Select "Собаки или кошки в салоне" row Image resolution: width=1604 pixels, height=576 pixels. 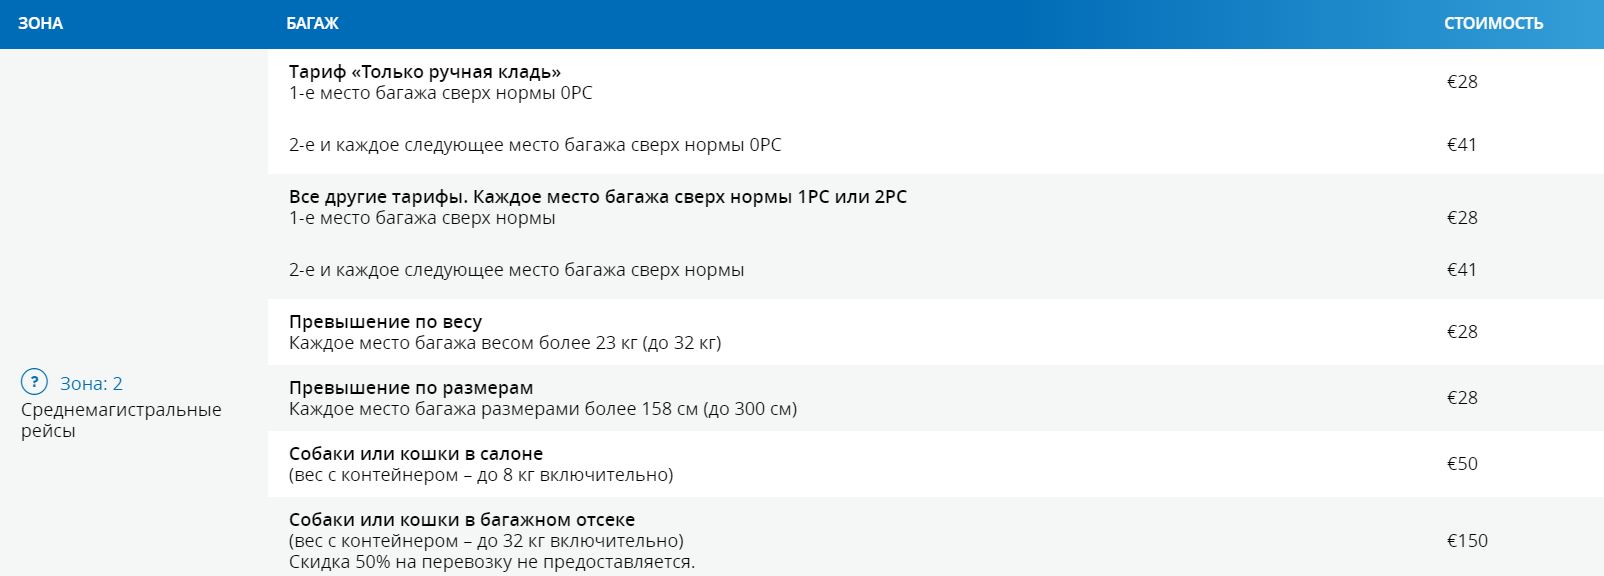(x=415, y=454)
